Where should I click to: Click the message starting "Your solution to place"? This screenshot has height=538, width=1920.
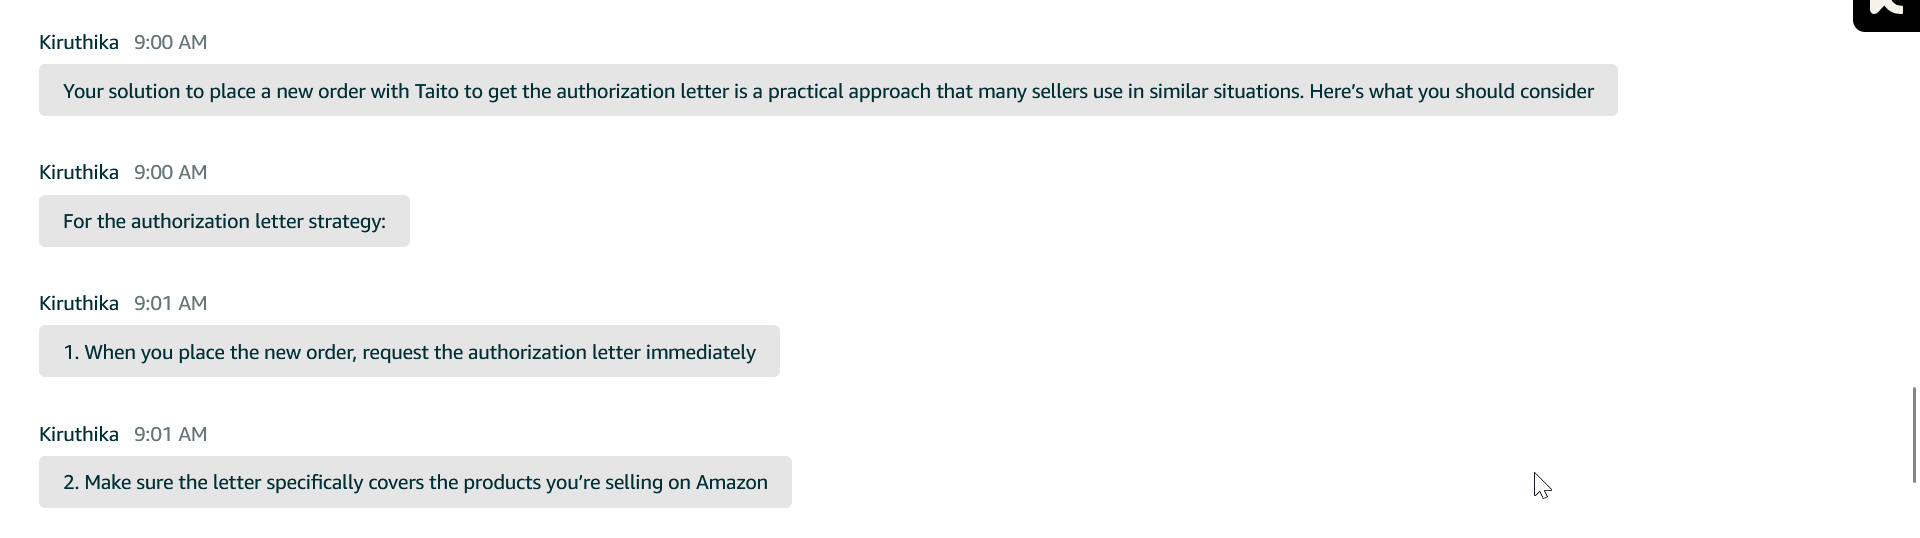tap(827, 91)
